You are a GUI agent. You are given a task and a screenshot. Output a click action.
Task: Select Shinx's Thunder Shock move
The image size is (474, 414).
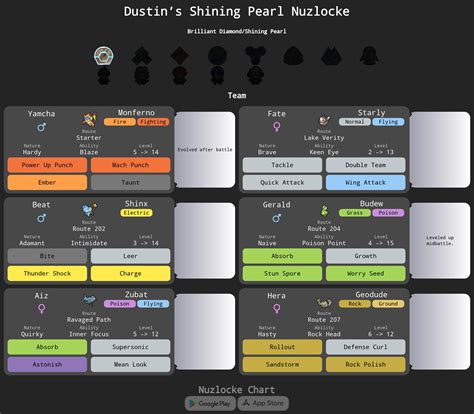point(47,274)
